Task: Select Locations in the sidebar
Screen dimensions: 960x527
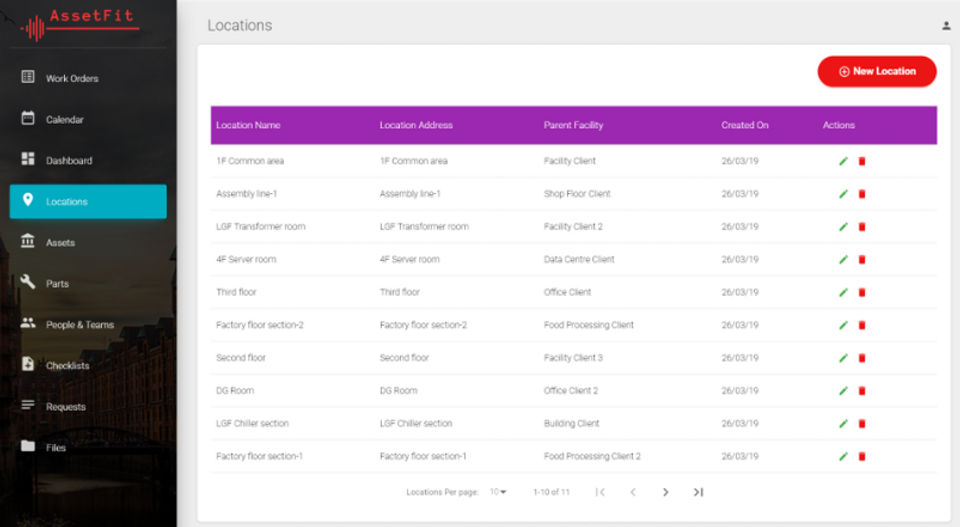Action: coord(88,201)
